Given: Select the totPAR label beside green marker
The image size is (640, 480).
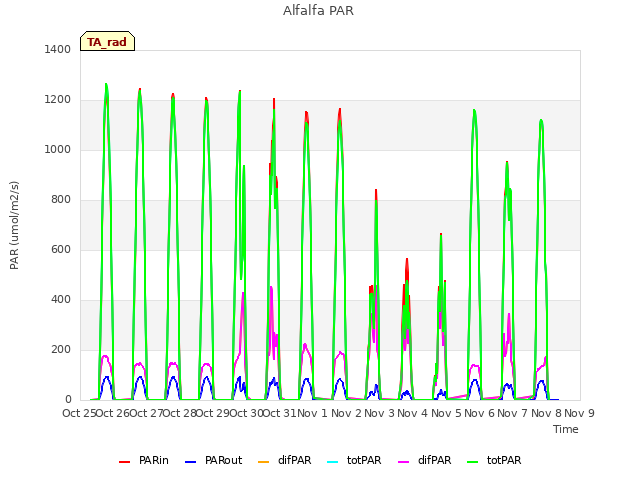Looking at the screenshot, I should [x=504, y=460].
